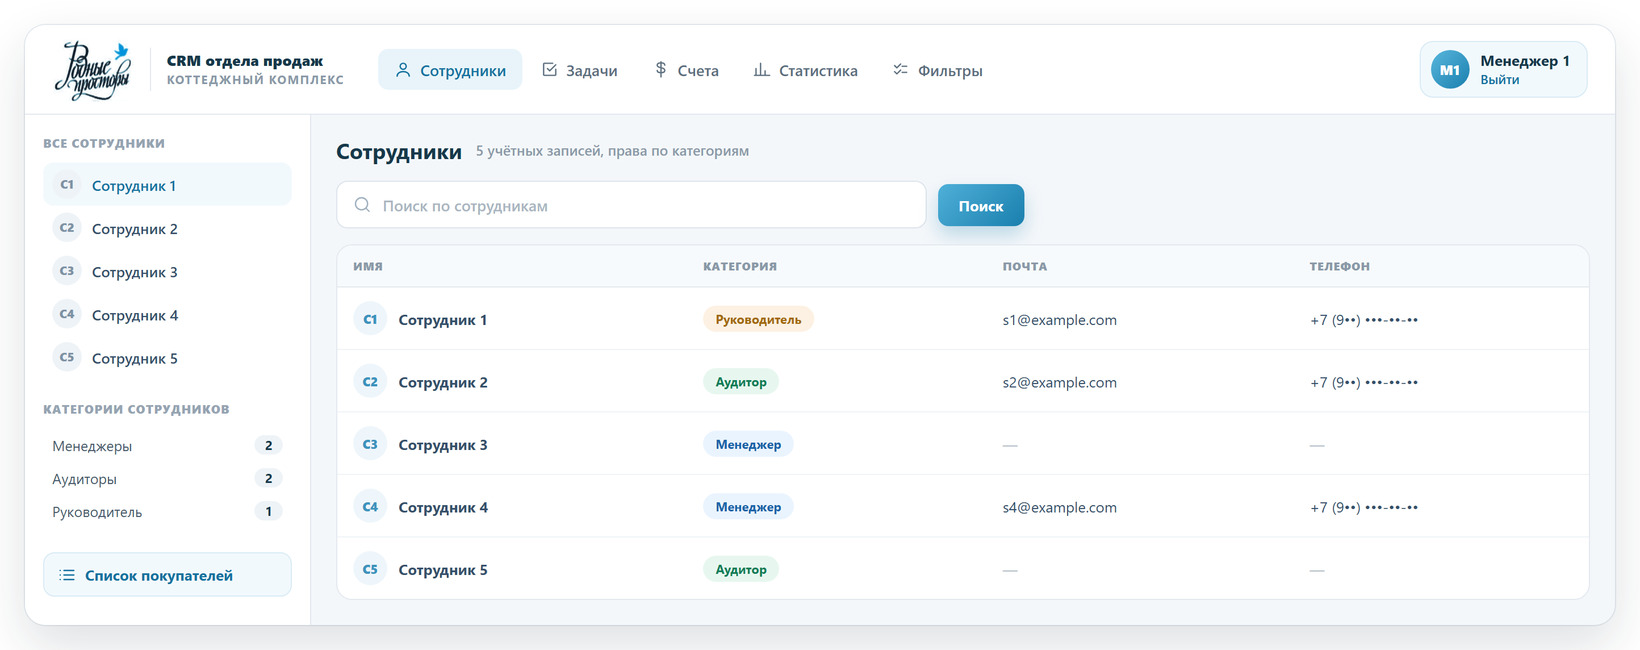Click the Имя column header
Image resolution: width=1640 pixels, height=650 pixels.
pyautogui.click(x=368, y=266)
